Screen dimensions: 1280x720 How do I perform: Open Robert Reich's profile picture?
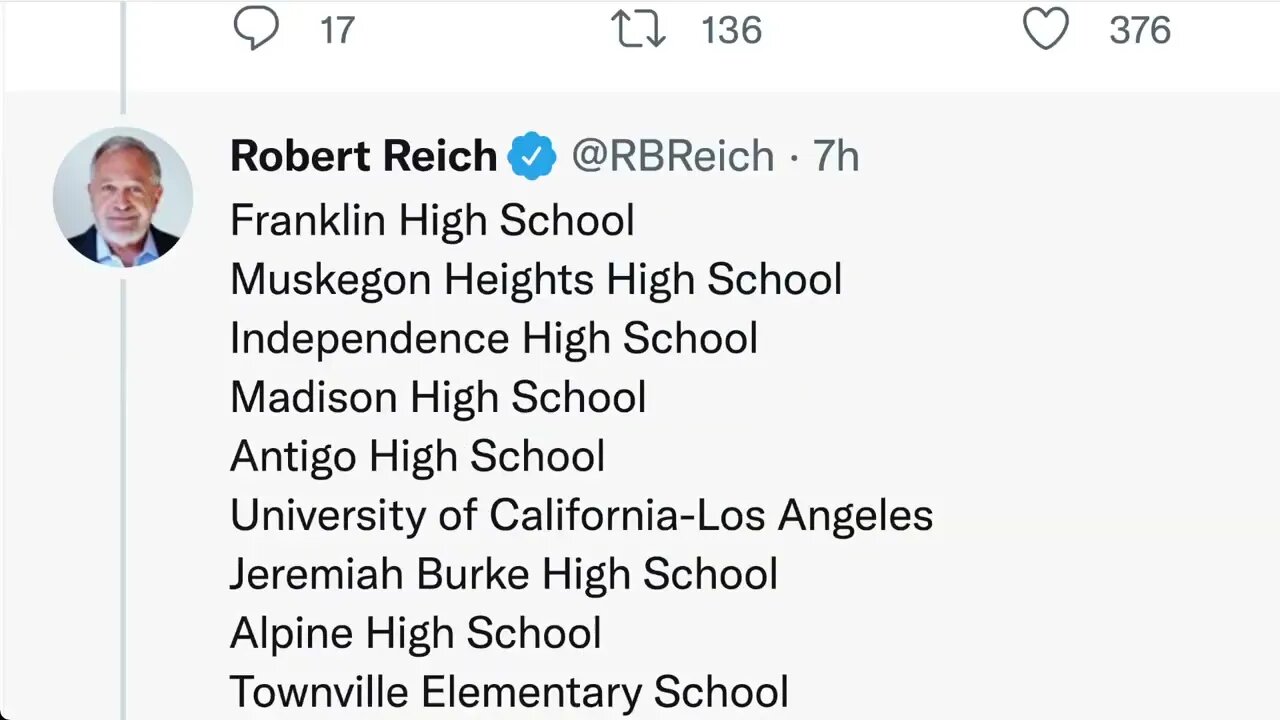122,197
